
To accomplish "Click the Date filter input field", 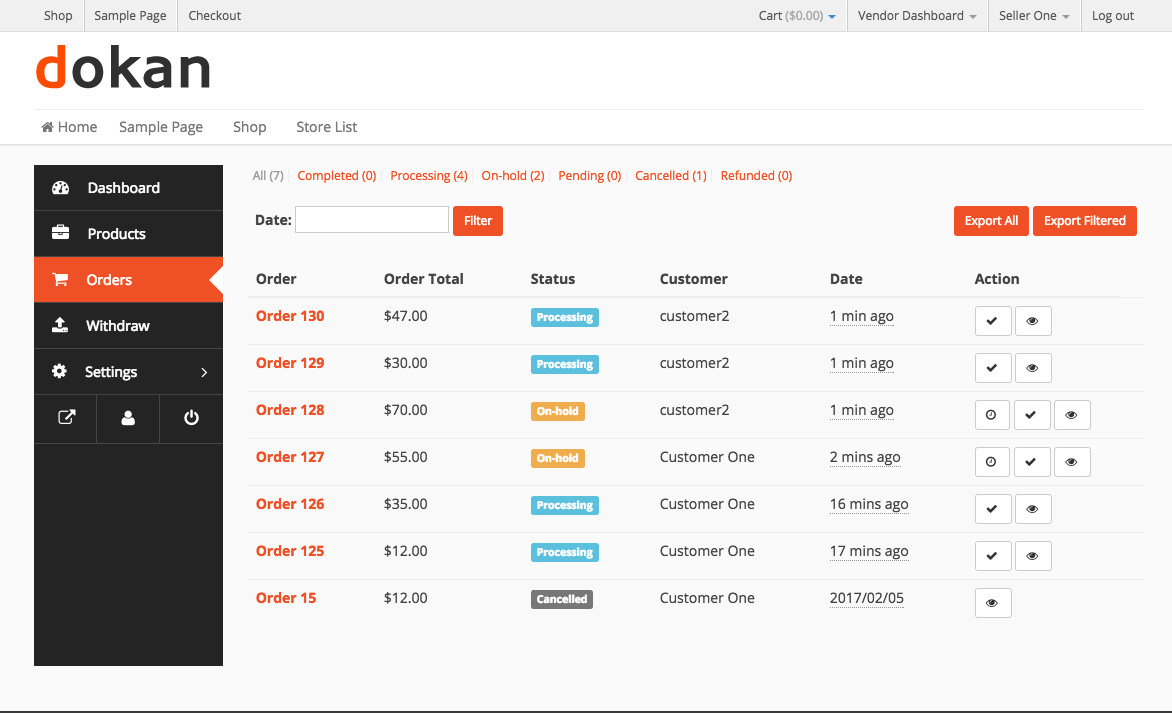I will pos(372,220).
